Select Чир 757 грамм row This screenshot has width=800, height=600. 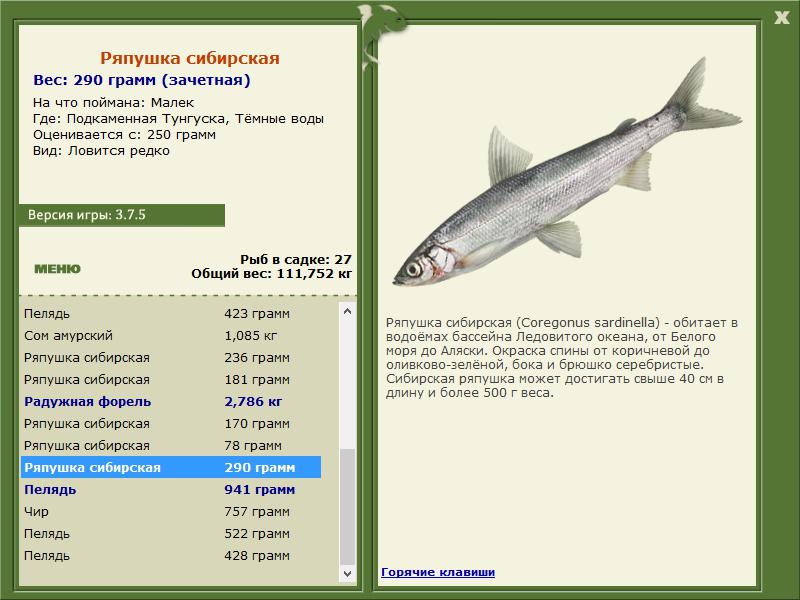[171, 511]
